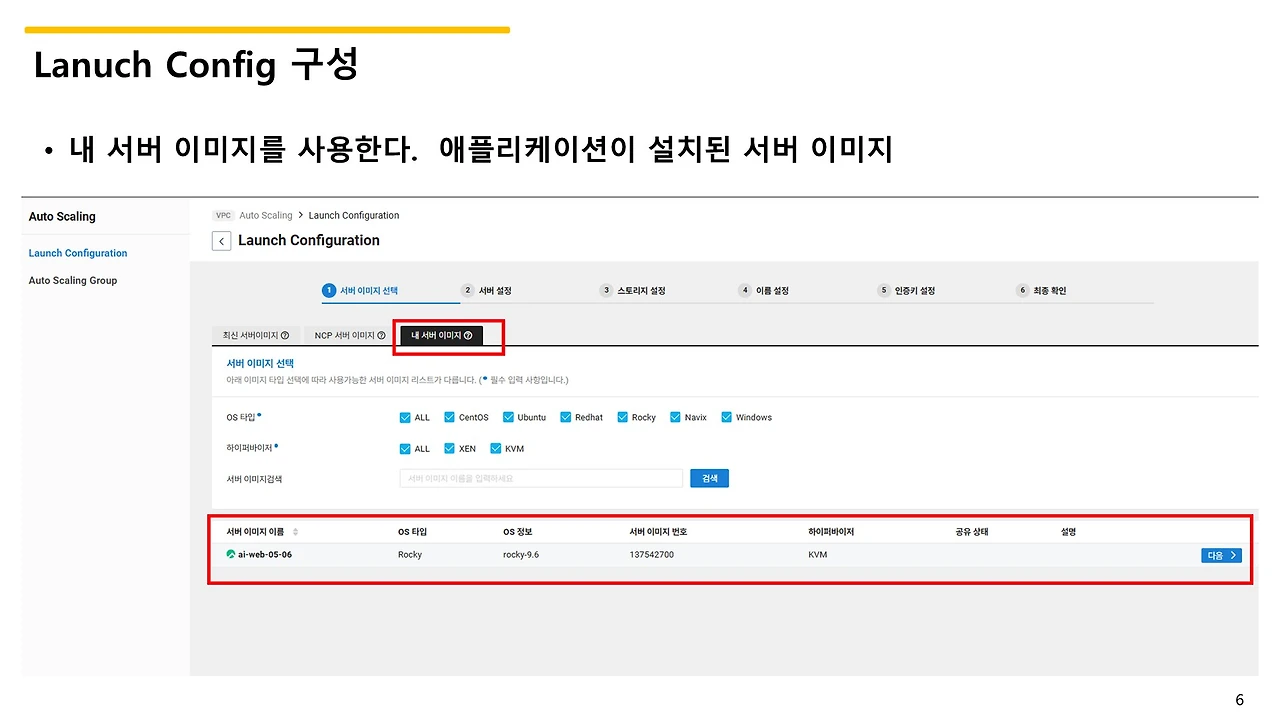Image resolution: width=1280 pixels, height=720 pixels.
Task: Toggle the Rocky checkbox
Action: pyautogui.click(x=623, y=417)
